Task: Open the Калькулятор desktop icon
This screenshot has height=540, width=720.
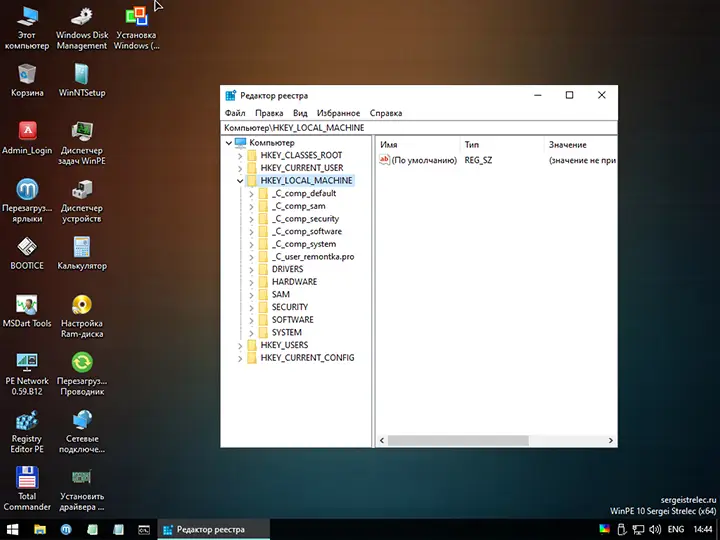Action: 82,253
